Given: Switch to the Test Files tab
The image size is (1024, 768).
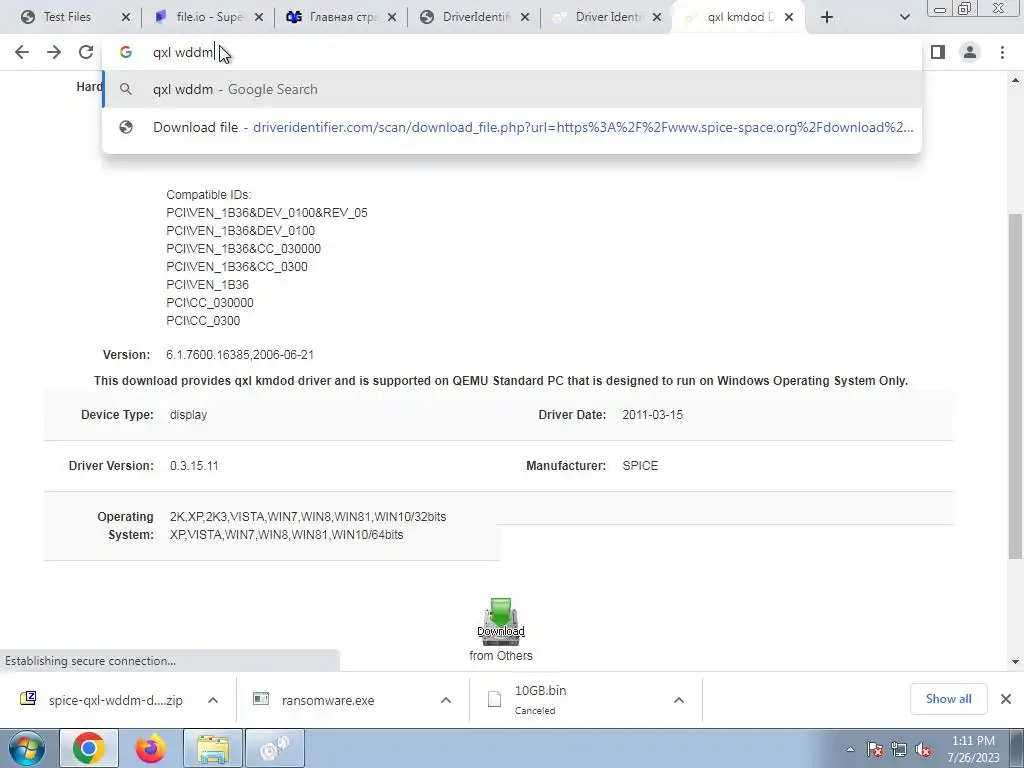Looking at the screenshot, I should 67,17.
